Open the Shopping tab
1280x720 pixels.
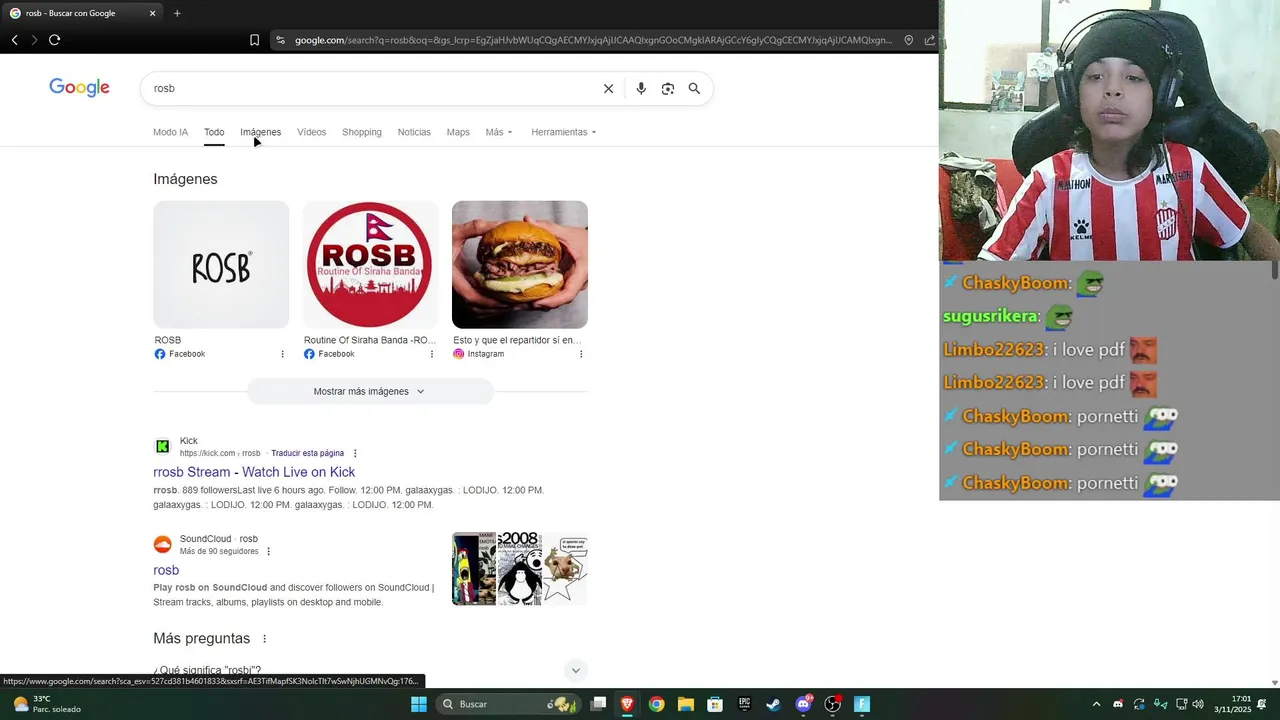[x=362, y=132]
